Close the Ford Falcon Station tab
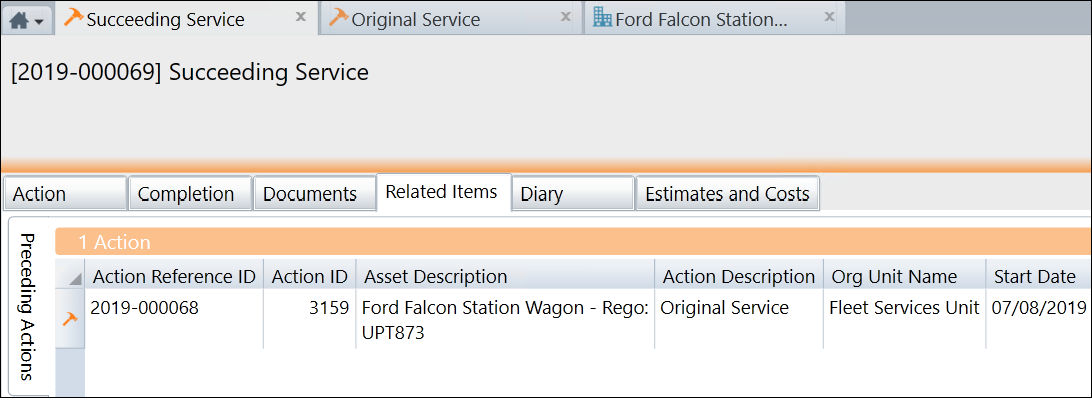Image resolution: width=1092 pixels, height=398 pixels. 828,17
